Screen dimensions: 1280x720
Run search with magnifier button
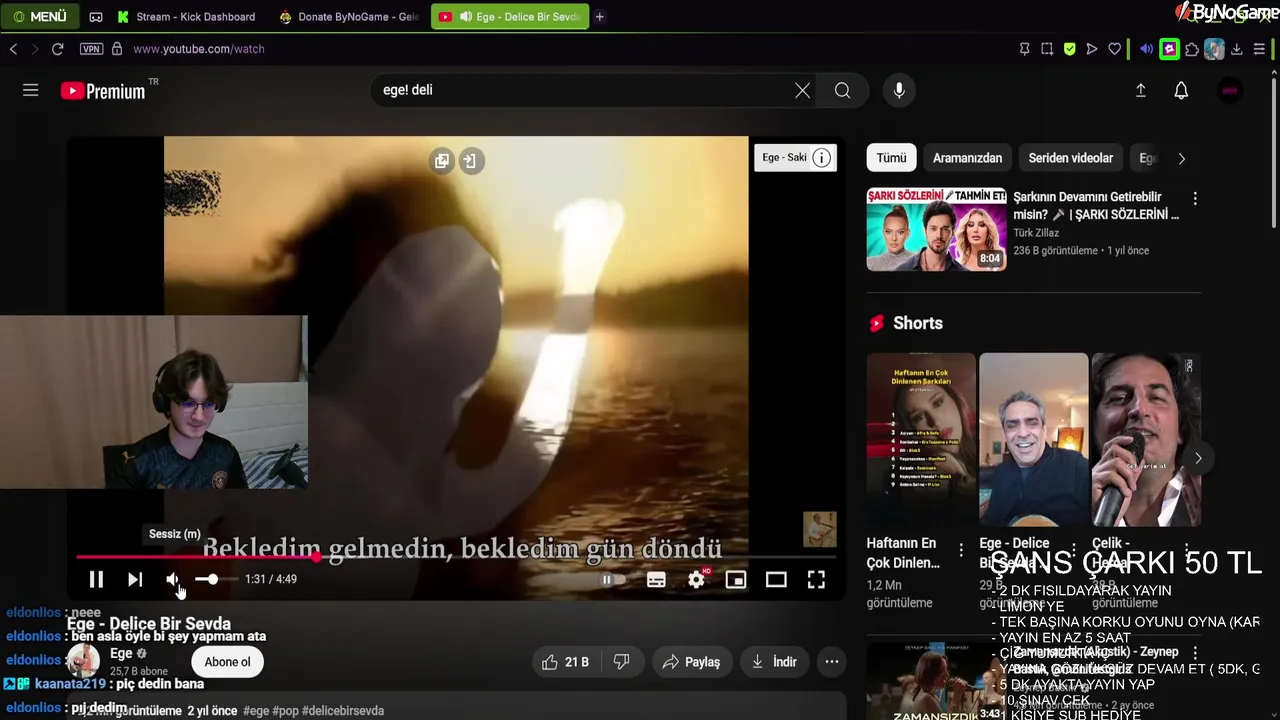[x=843, y=90]
